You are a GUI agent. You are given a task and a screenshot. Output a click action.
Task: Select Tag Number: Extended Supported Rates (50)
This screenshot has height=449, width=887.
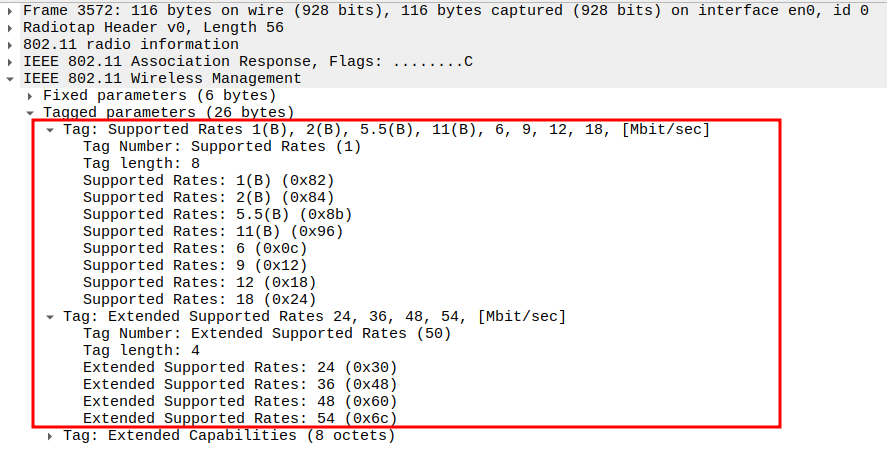pos(267,333)
